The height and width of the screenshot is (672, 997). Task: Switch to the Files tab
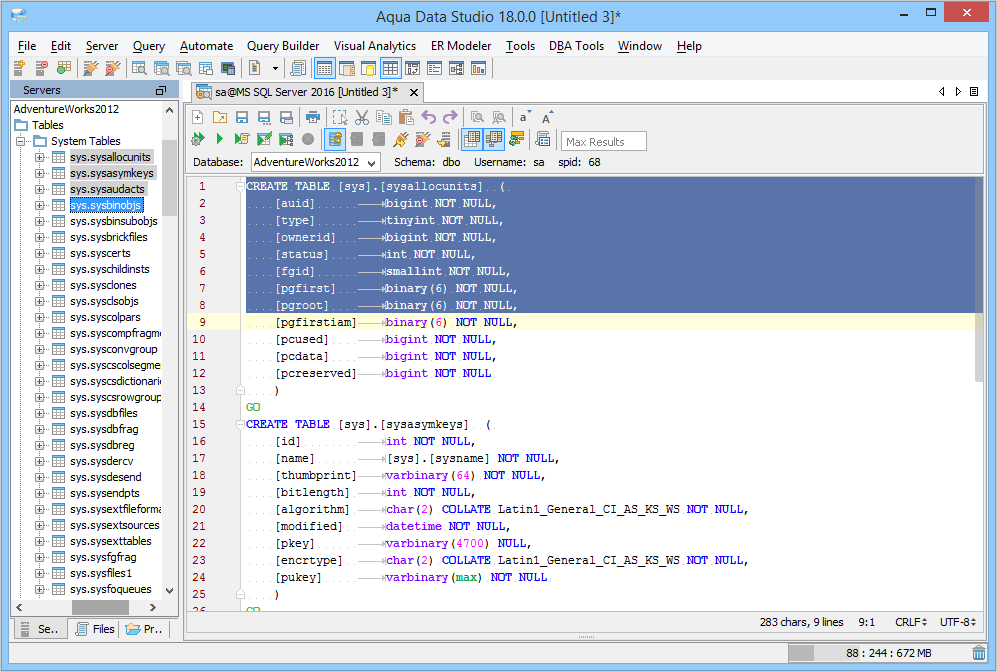(94, 629)
